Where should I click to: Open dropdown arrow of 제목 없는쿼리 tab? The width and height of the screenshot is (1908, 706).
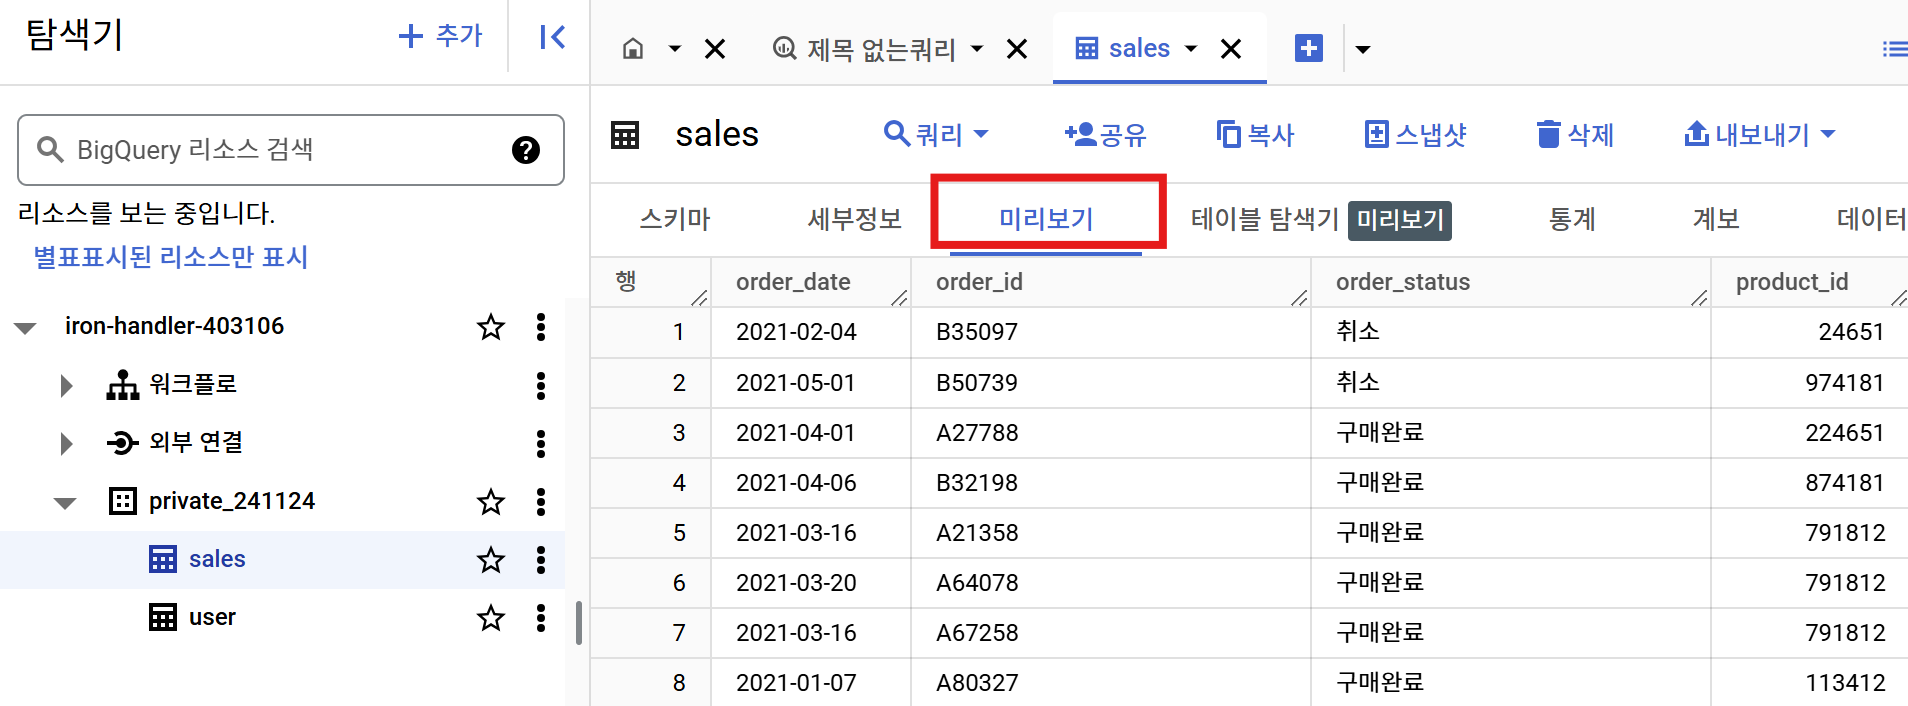tap(977, 48)
